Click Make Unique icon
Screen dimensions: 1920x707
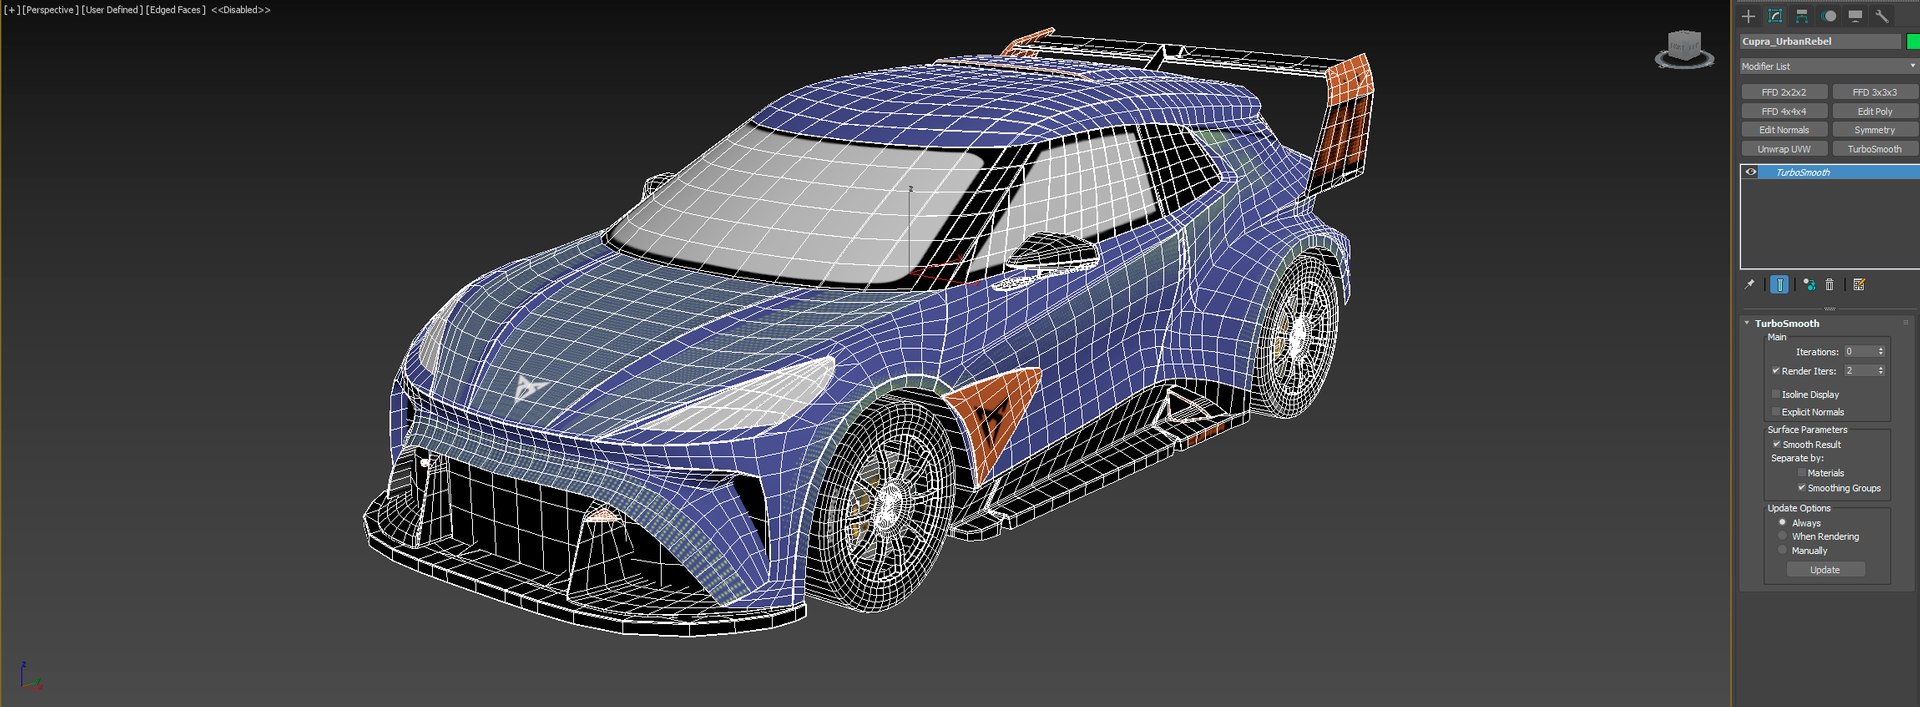1809,285
